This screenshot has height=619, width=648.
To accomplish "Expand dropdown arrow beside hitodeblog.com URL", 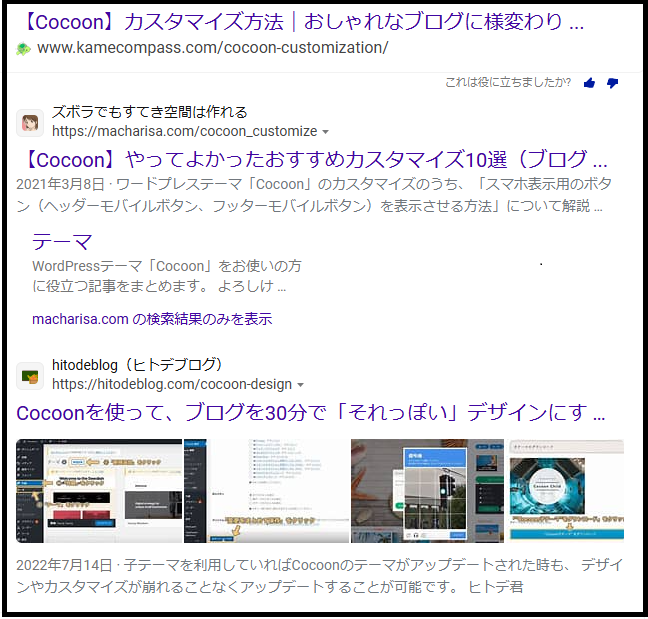I will point(300,385).
